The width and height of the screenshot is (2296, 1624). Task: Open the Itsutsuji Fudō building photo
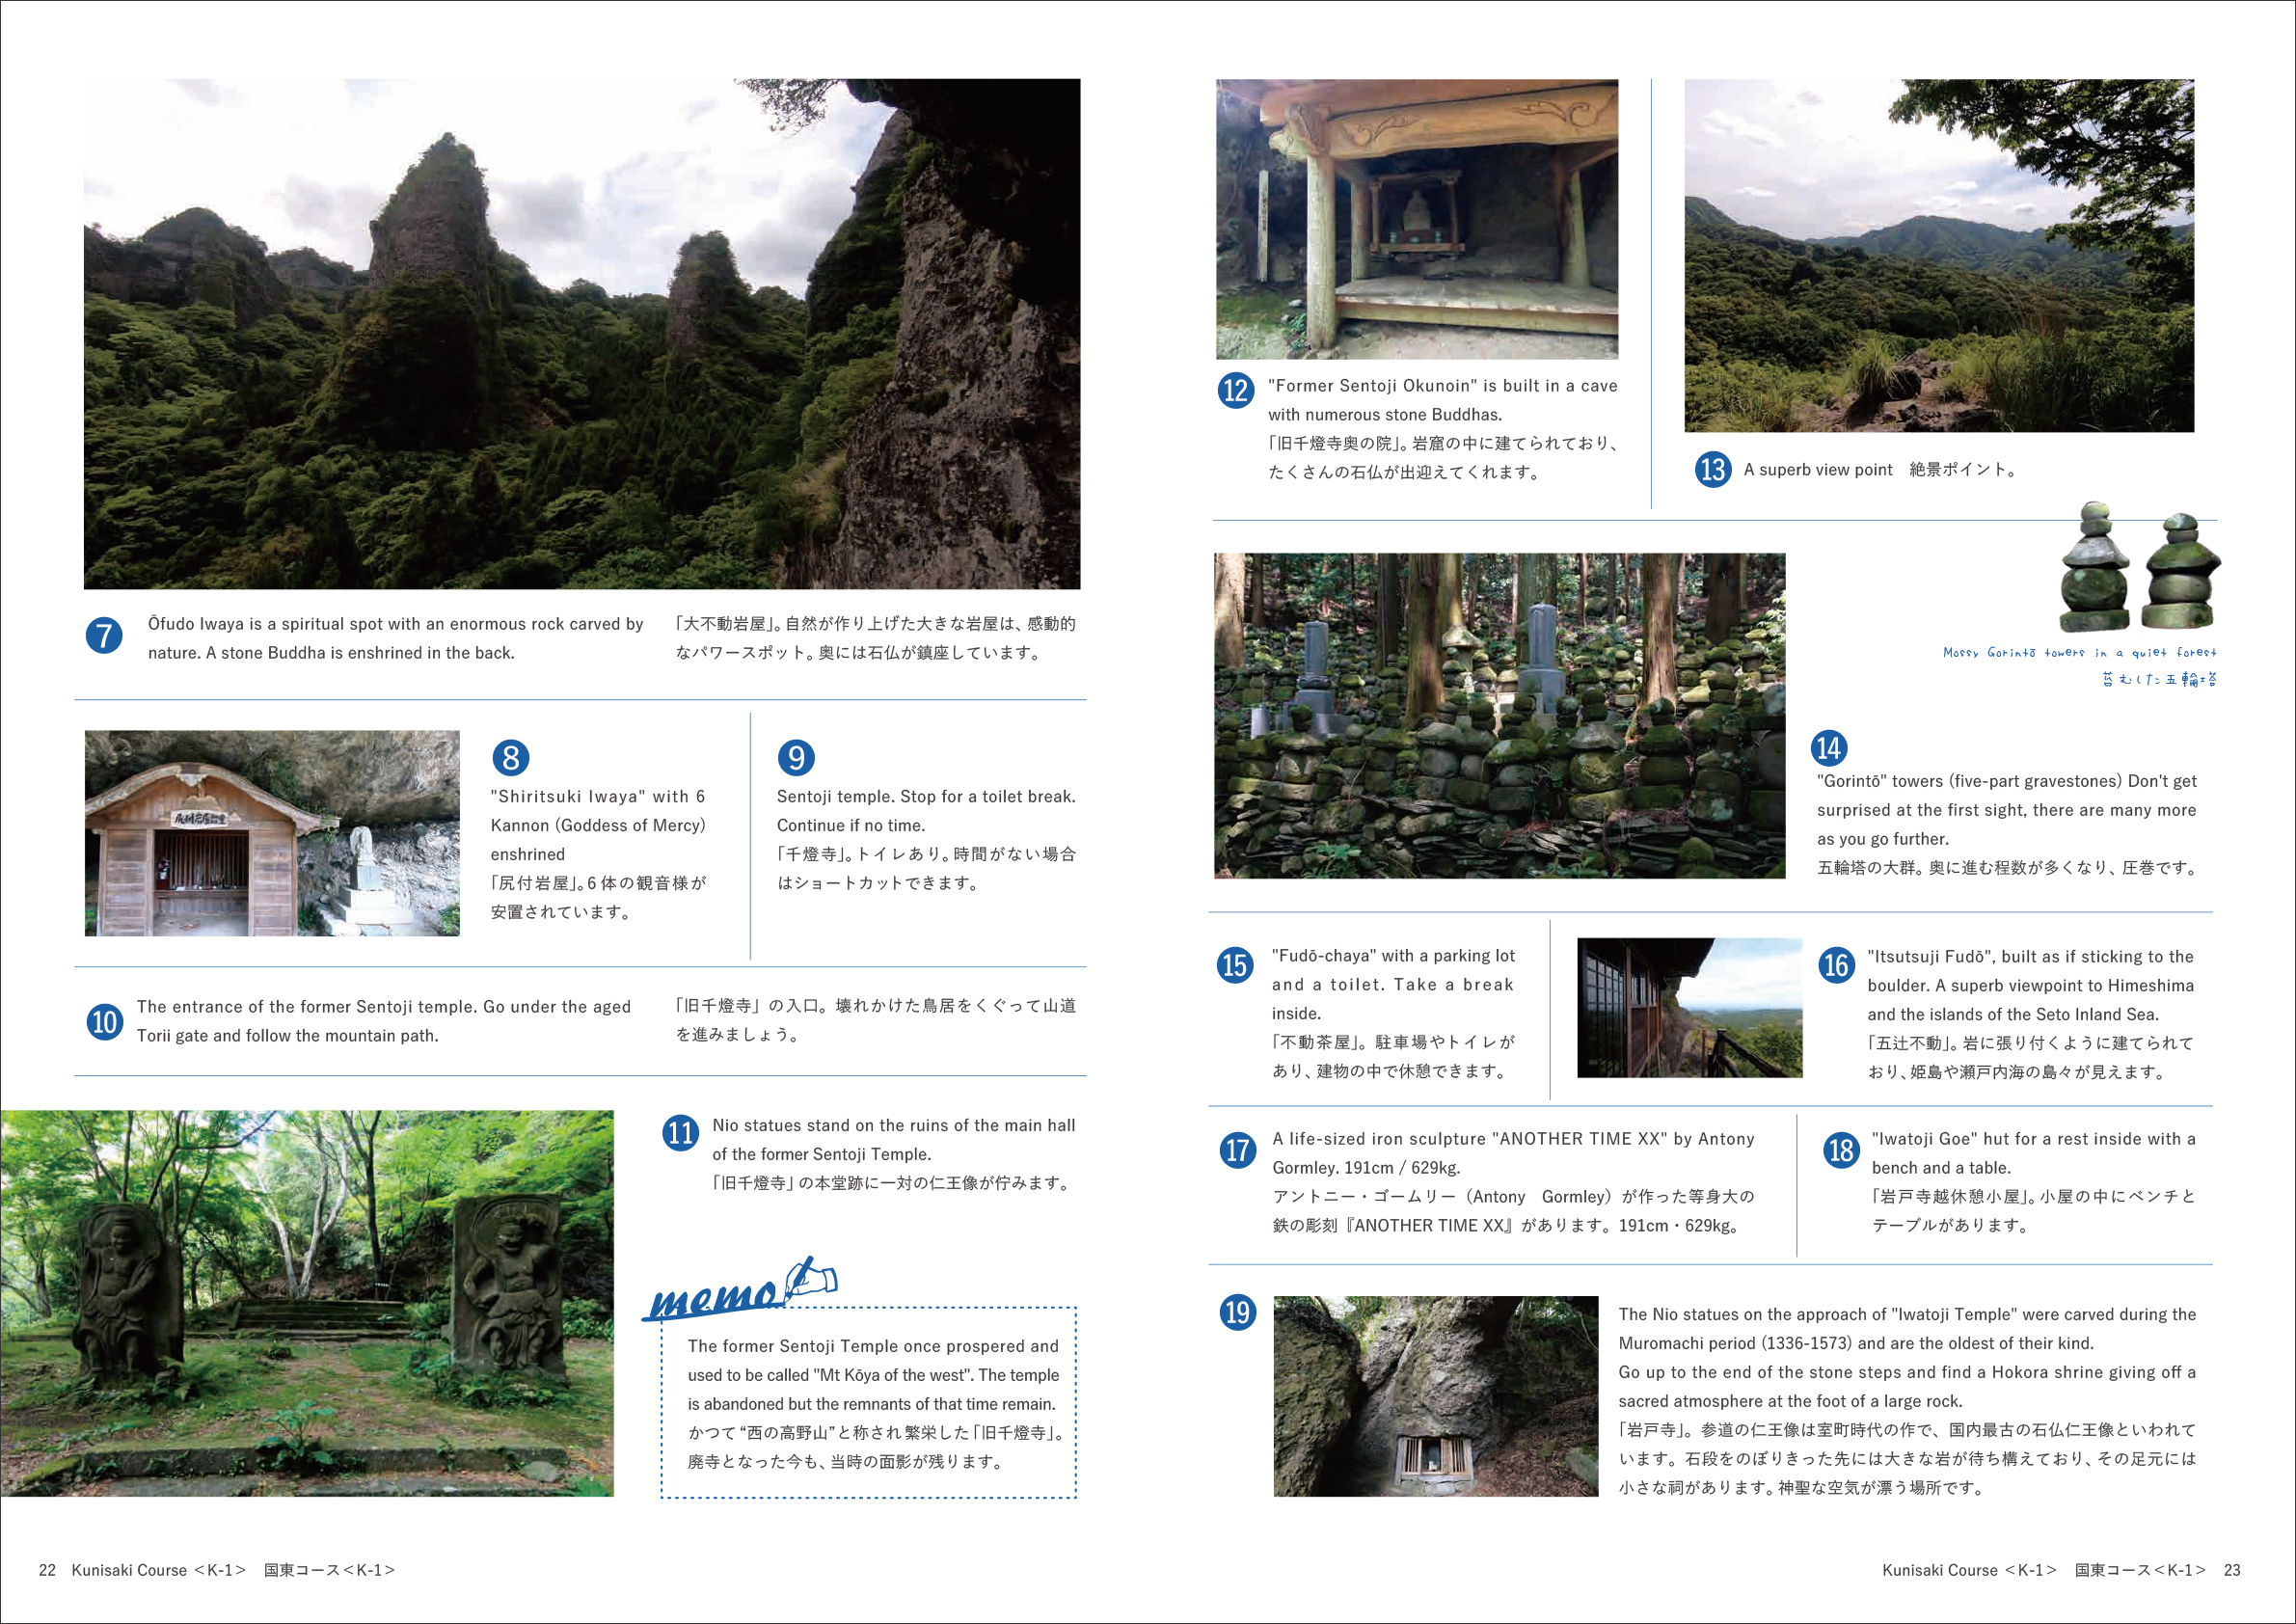tap(1690, 1008)
